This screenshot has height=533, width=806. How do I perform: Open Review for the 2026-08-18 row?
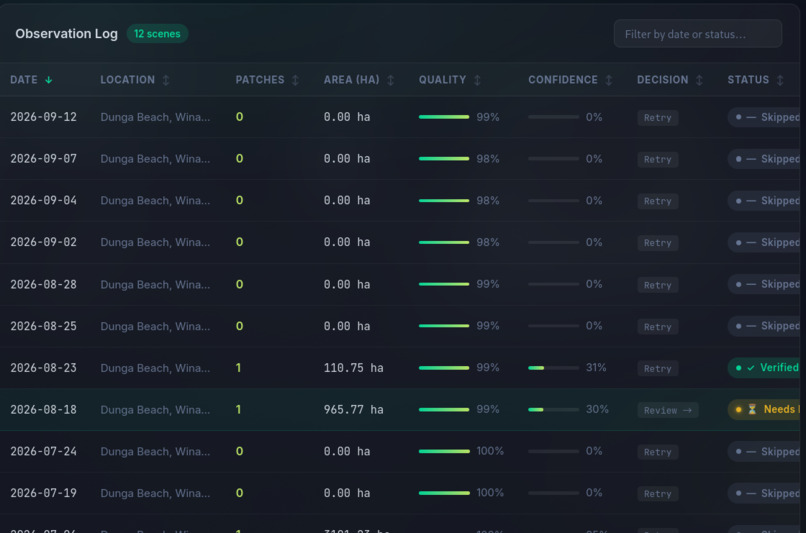[668, 410]
